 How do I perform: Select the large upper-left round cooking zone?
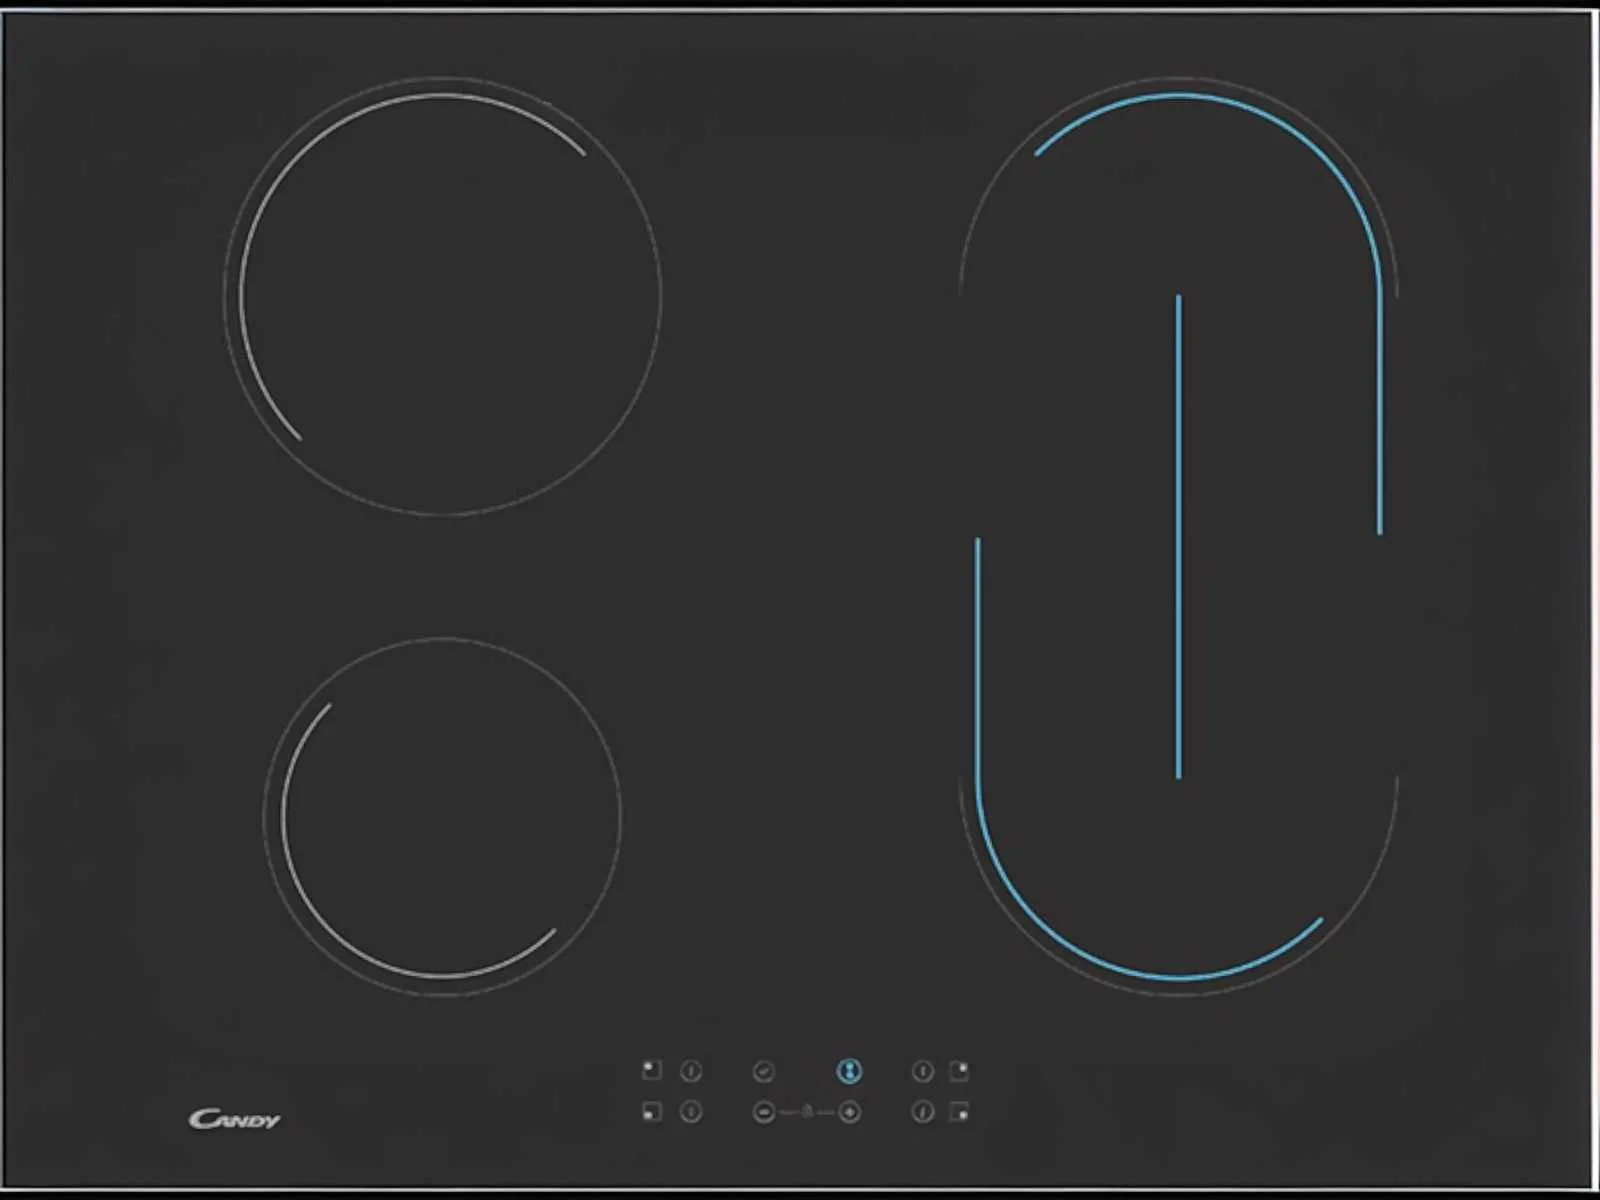point(442,297)
